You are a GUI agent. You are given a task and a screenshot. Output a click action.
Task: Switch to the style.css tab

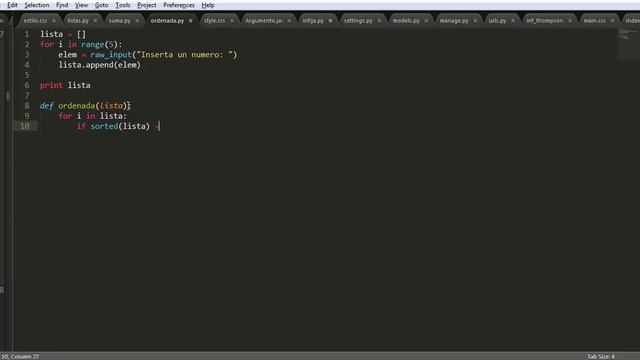[215, 20]
